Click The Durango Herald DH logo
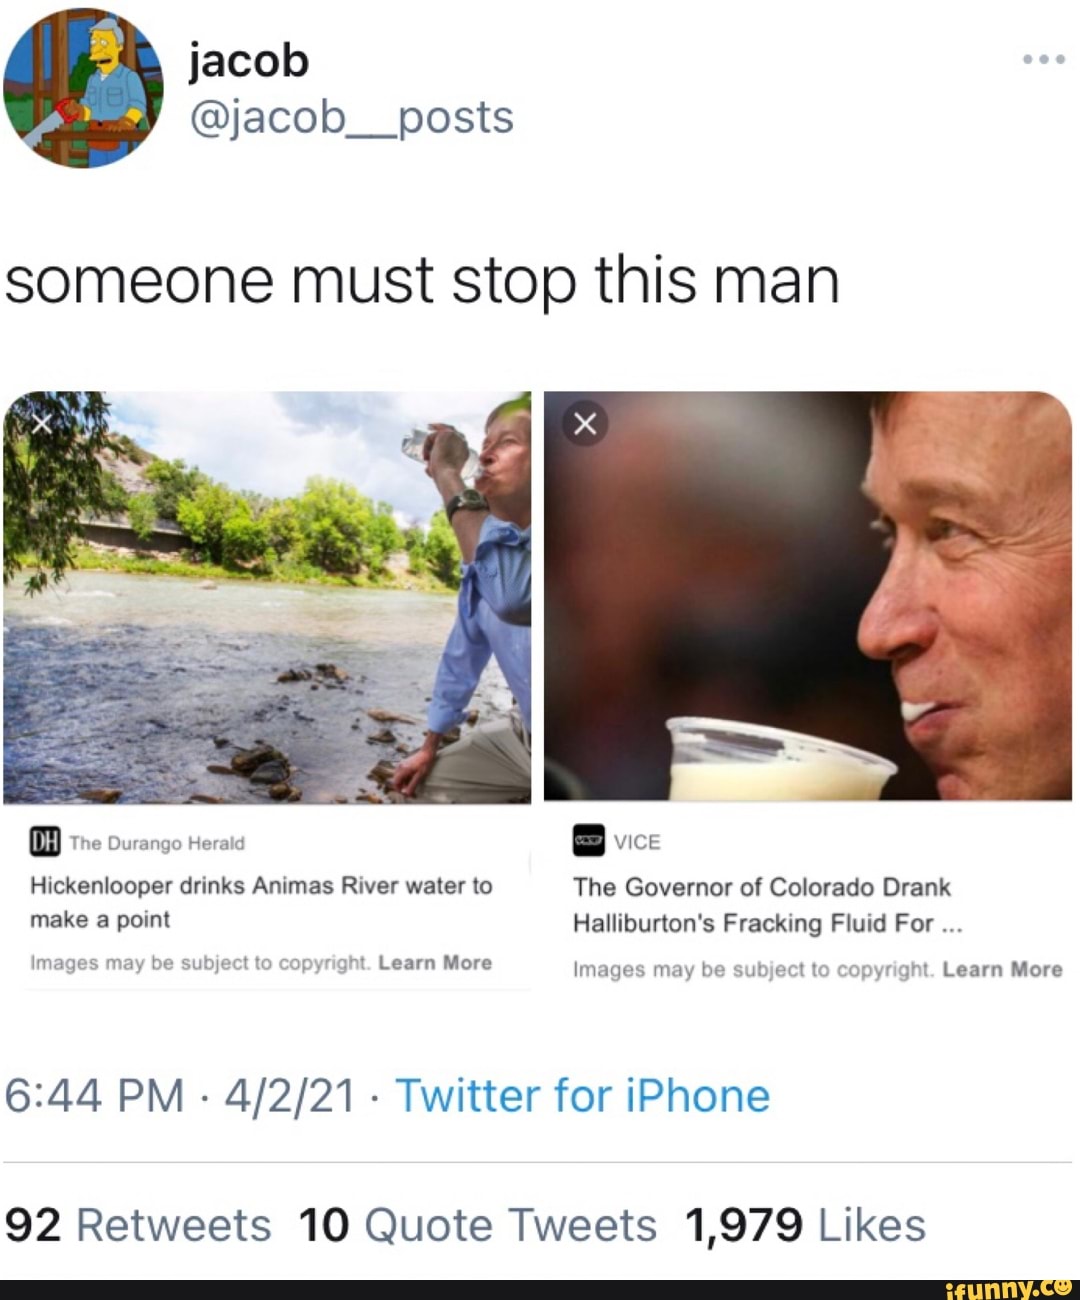1080x1300 pixels. [45, 843]
